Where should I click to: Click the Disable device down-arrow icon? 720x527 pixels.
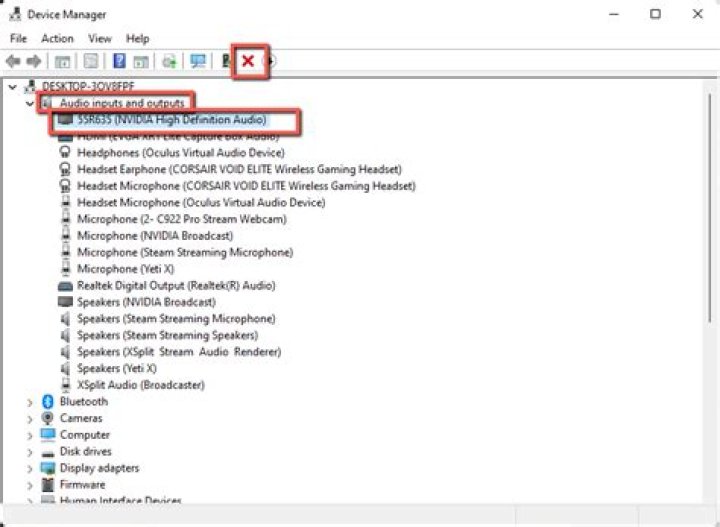[271, 61]
